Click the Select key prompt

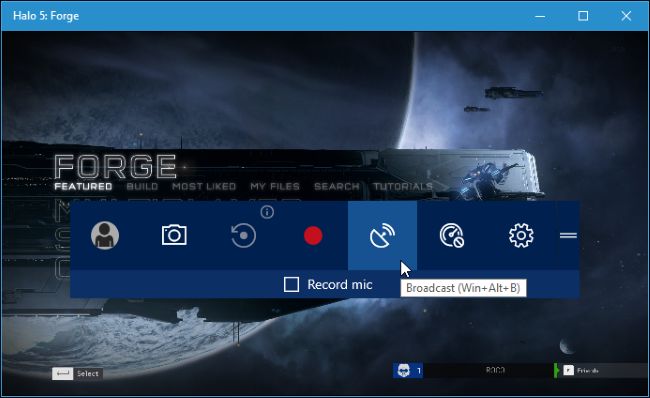[x=77, y=374]
